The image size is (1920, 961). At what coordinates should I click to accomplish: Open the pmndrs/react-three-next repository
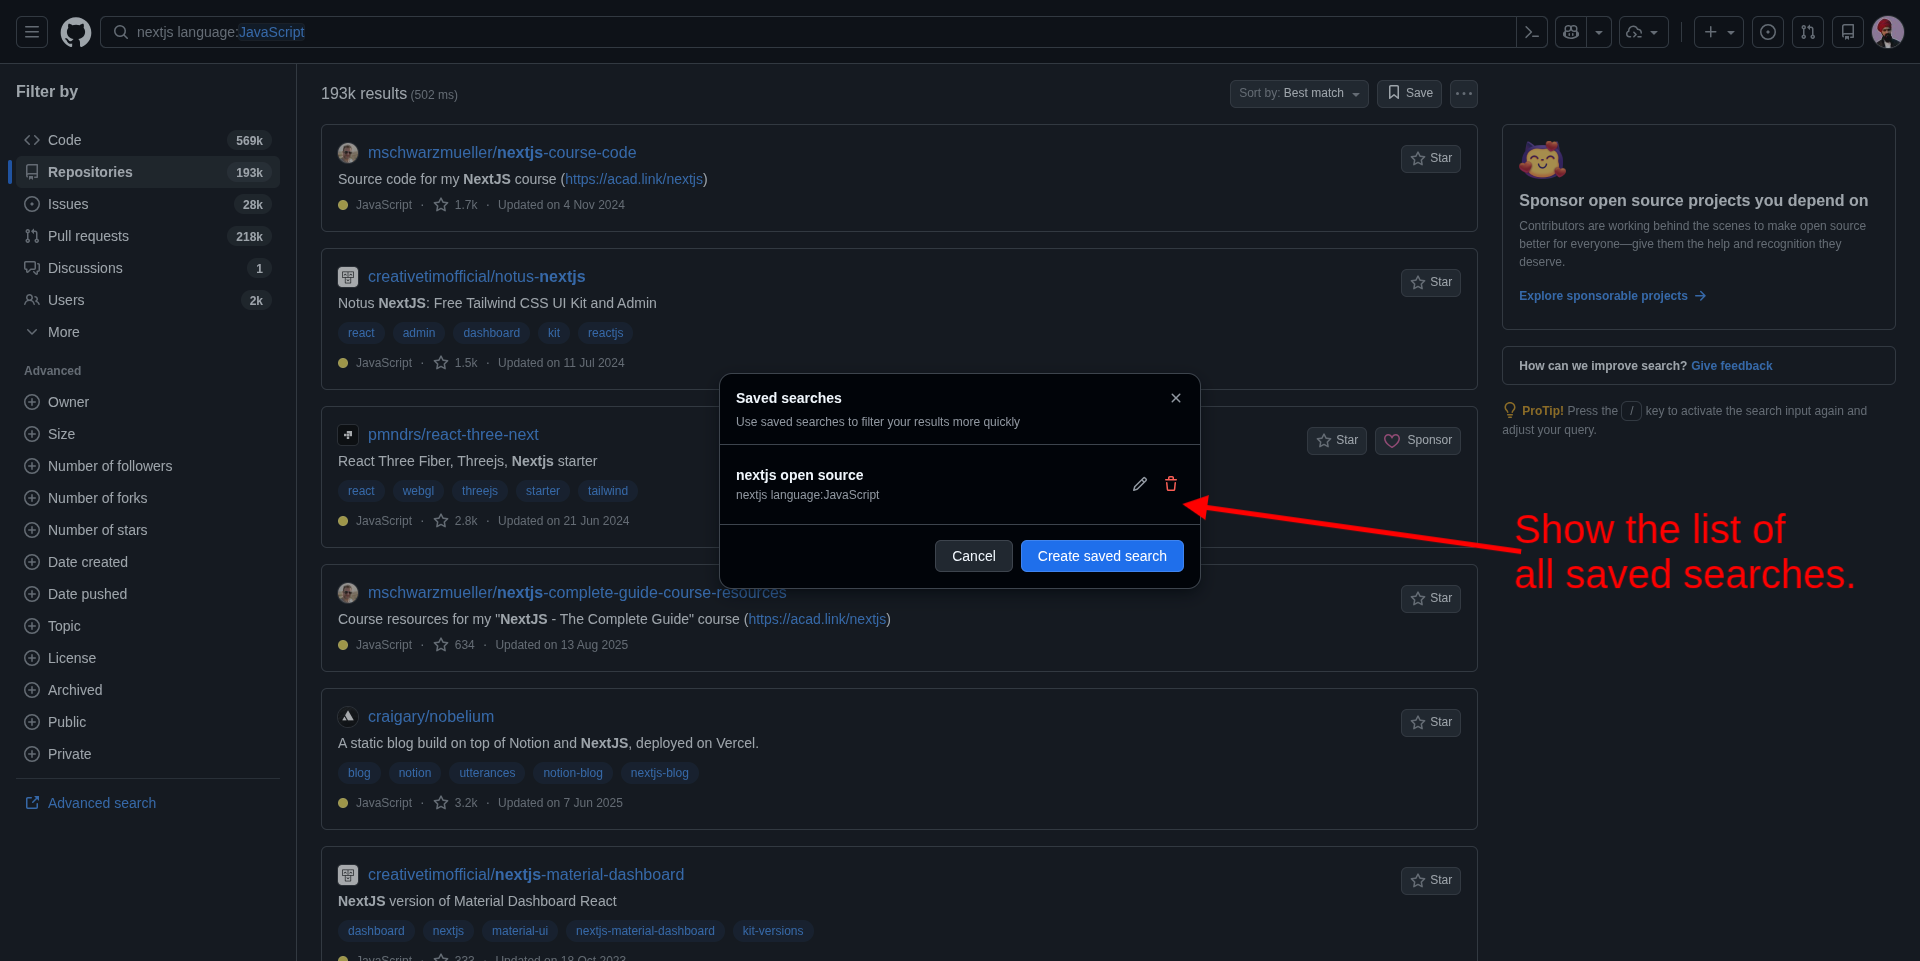click(x=453, y=435)
